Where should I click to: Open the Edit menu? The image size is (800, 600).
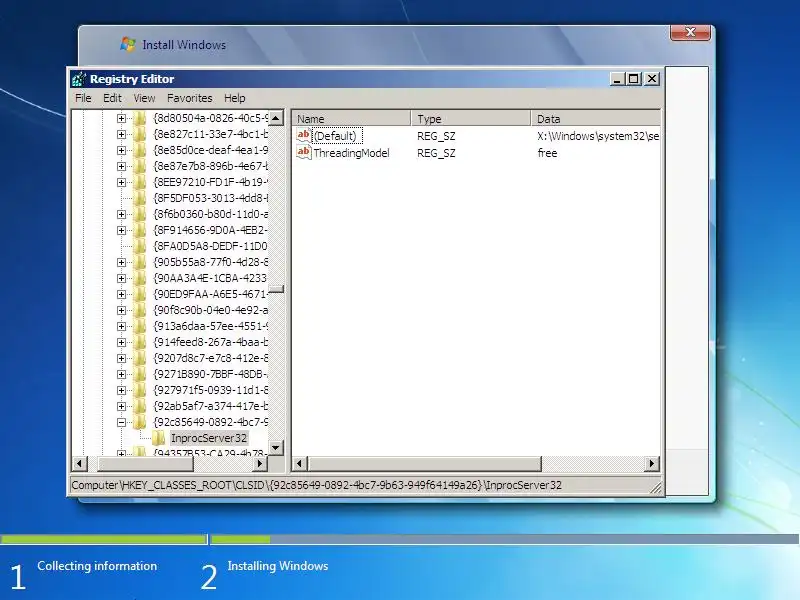112,98
